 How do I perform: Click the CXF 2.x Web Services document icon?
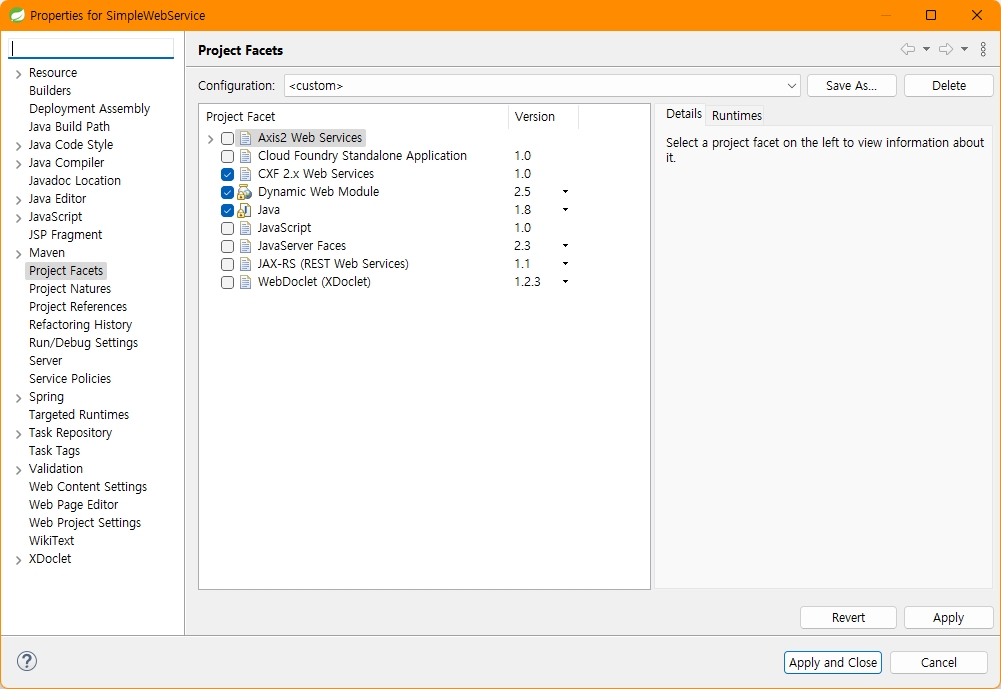click(x=245, y=174)
